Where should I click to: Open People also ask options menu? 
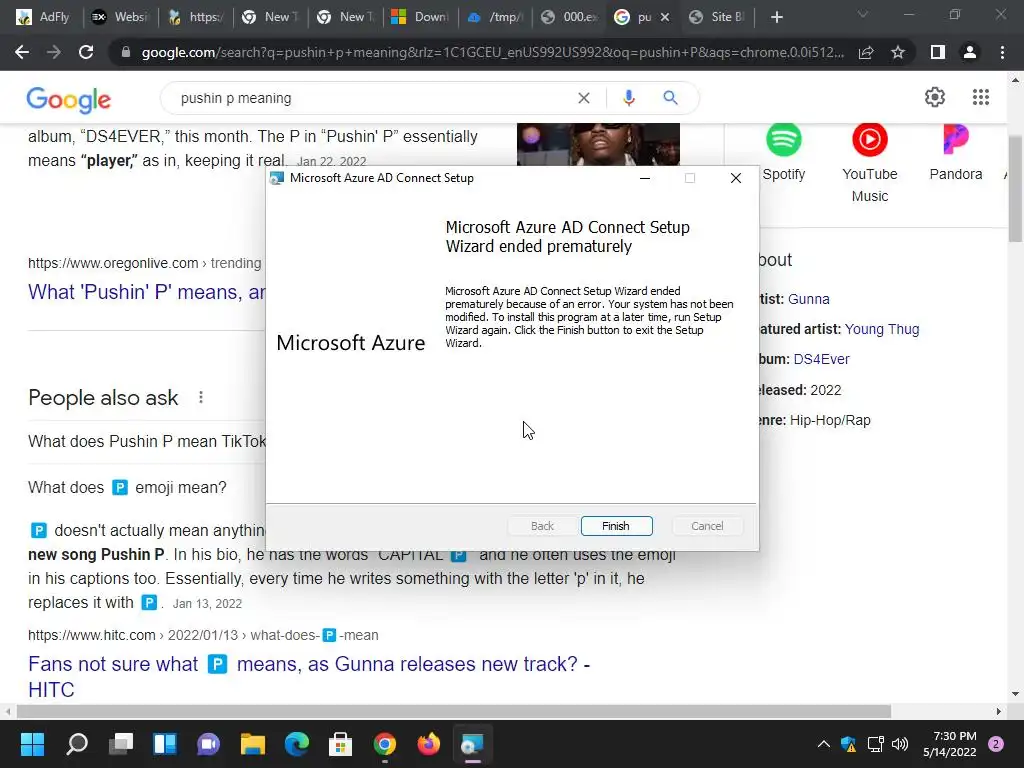pos(200,397)
